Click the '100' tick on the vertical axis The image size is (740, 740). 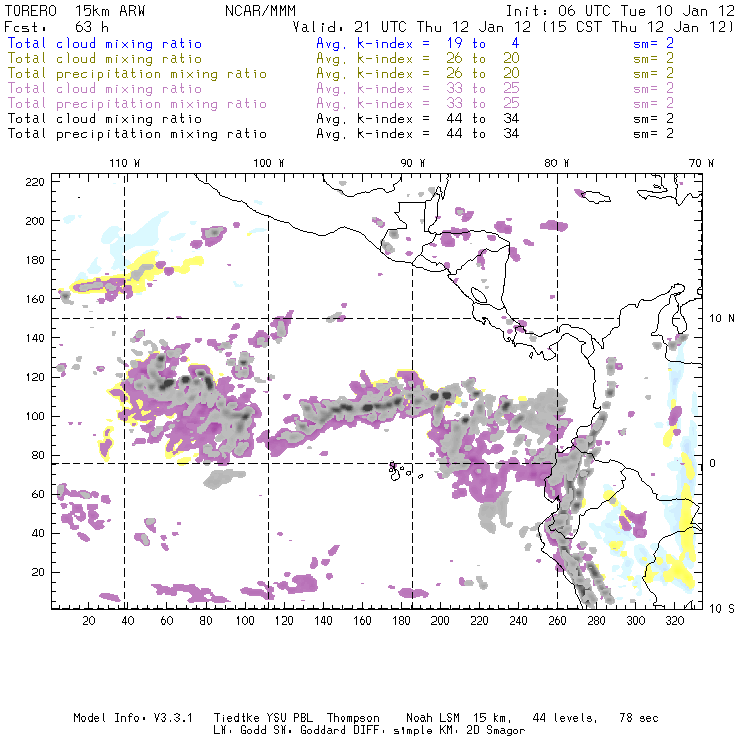tap(35, 416)
